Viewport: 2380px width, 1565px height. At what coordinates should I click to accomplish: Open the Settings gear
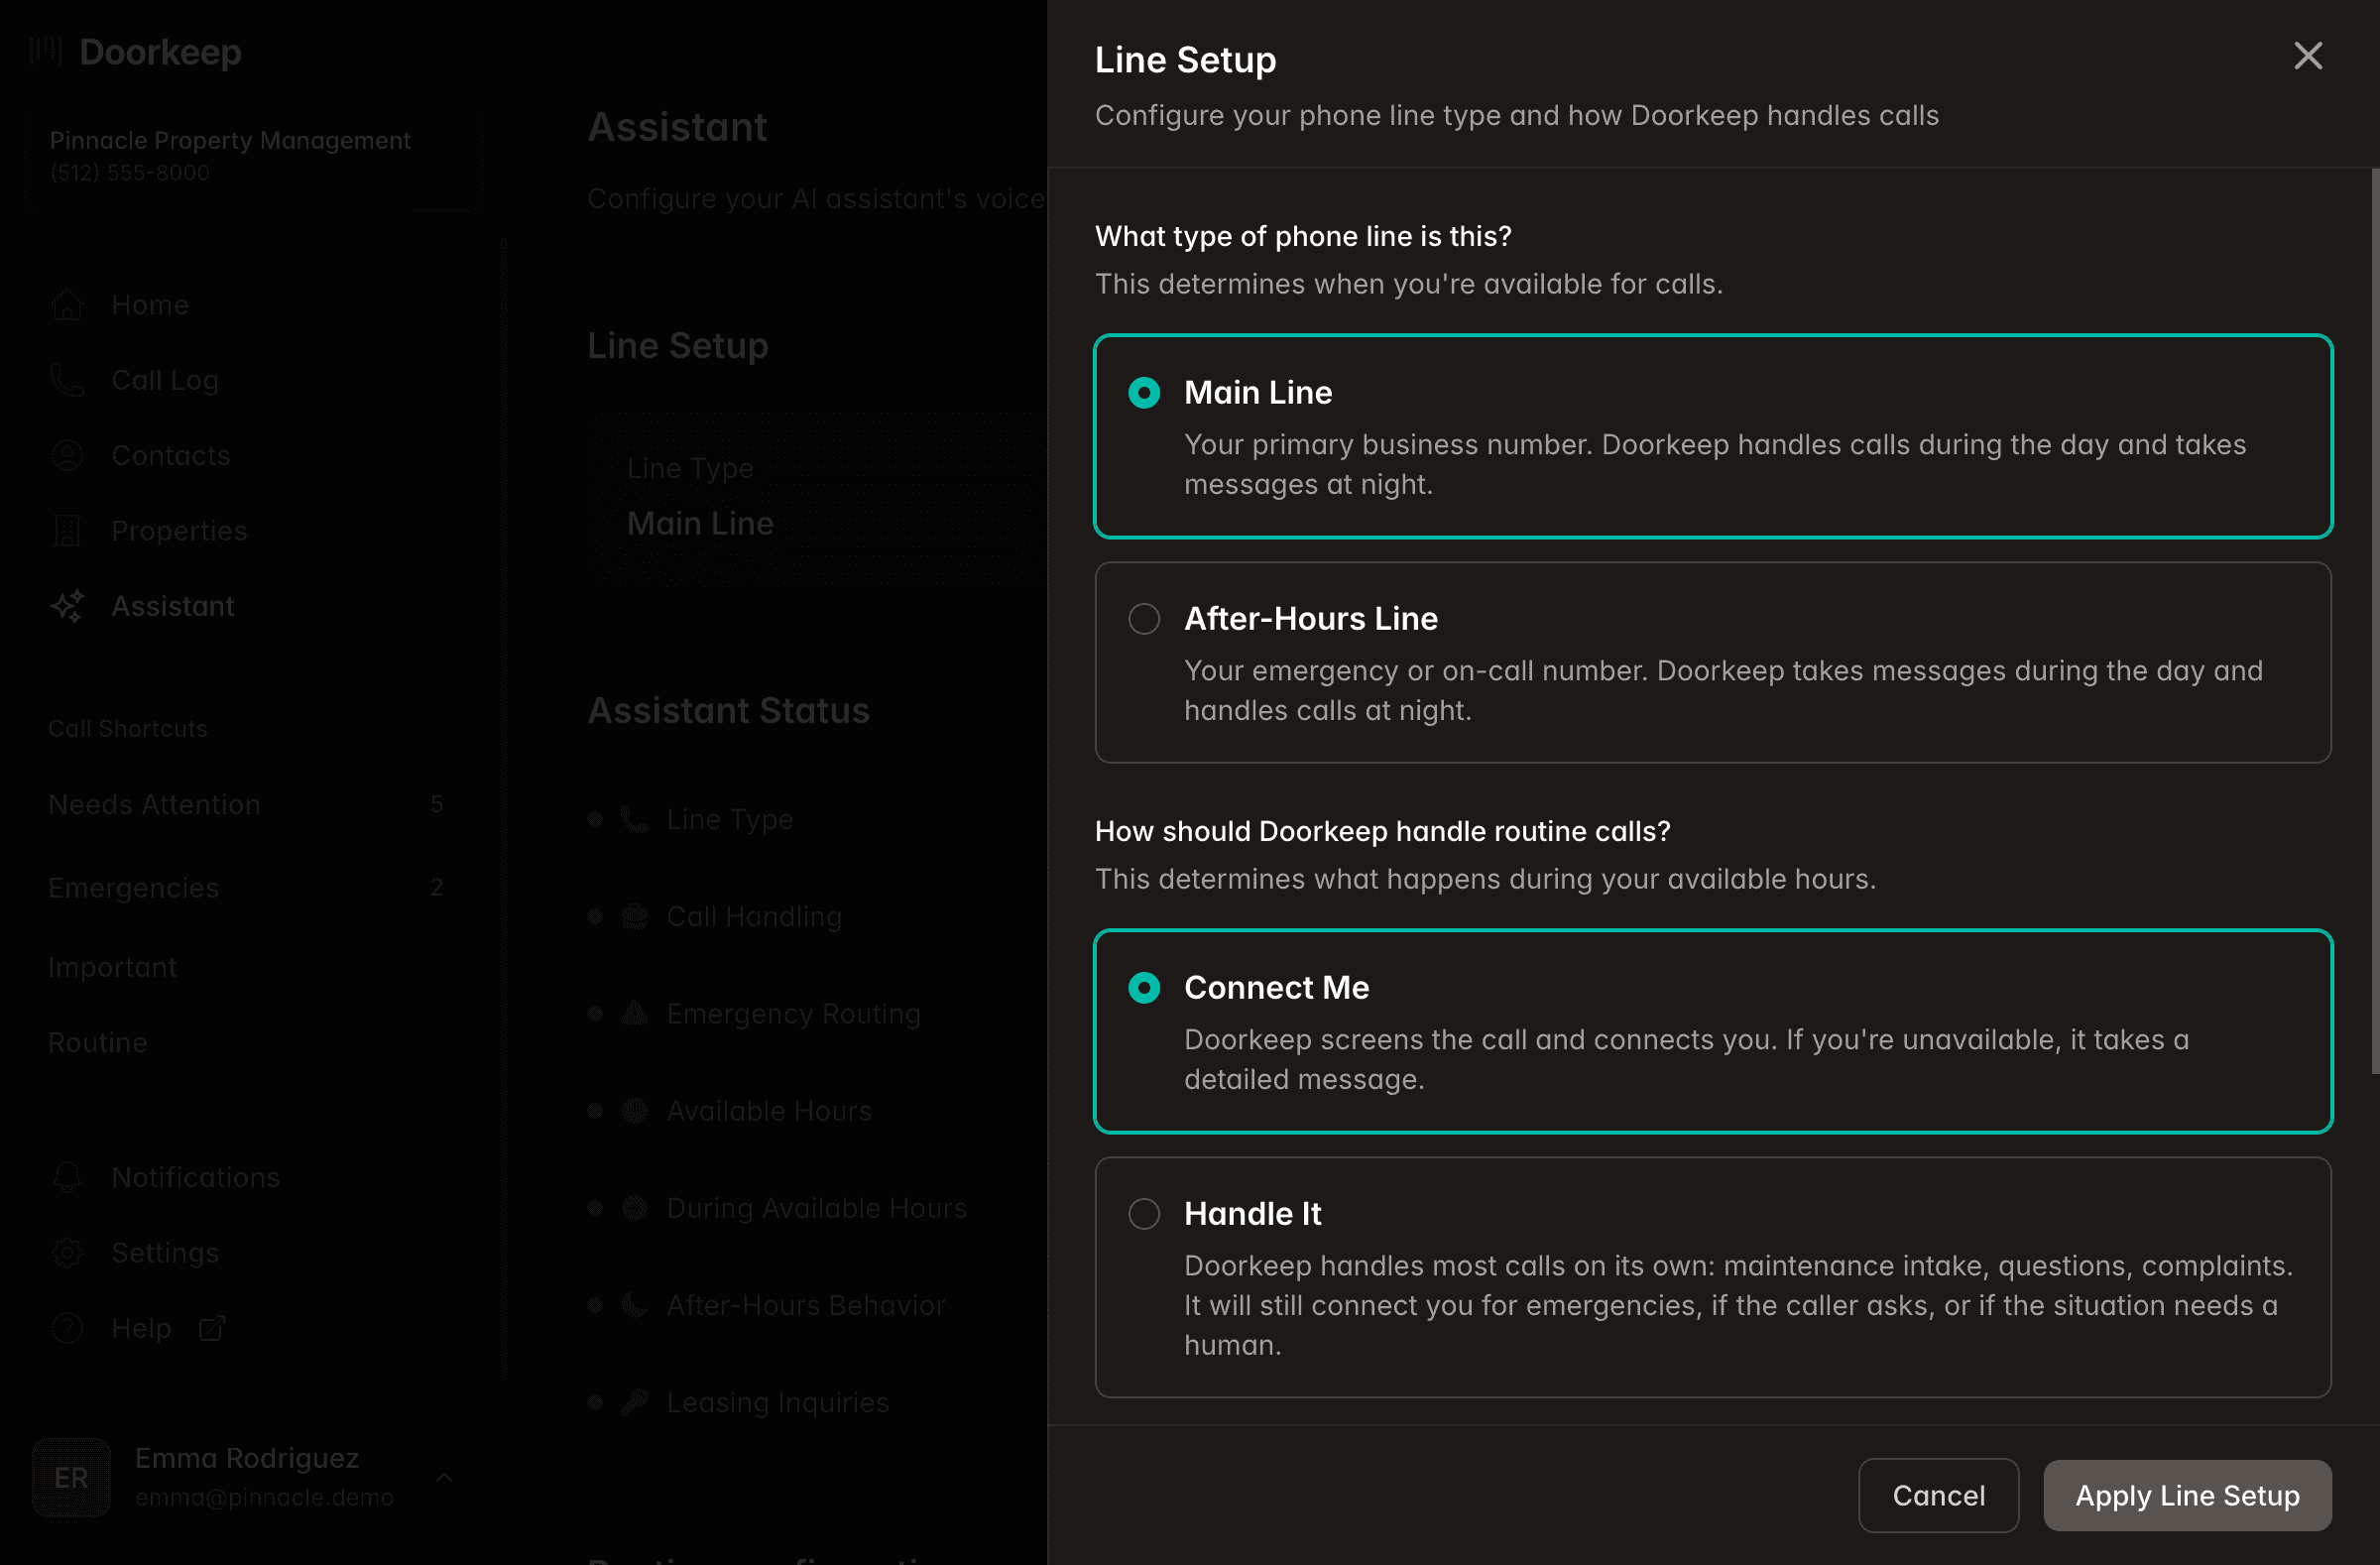click(66, 1252)
